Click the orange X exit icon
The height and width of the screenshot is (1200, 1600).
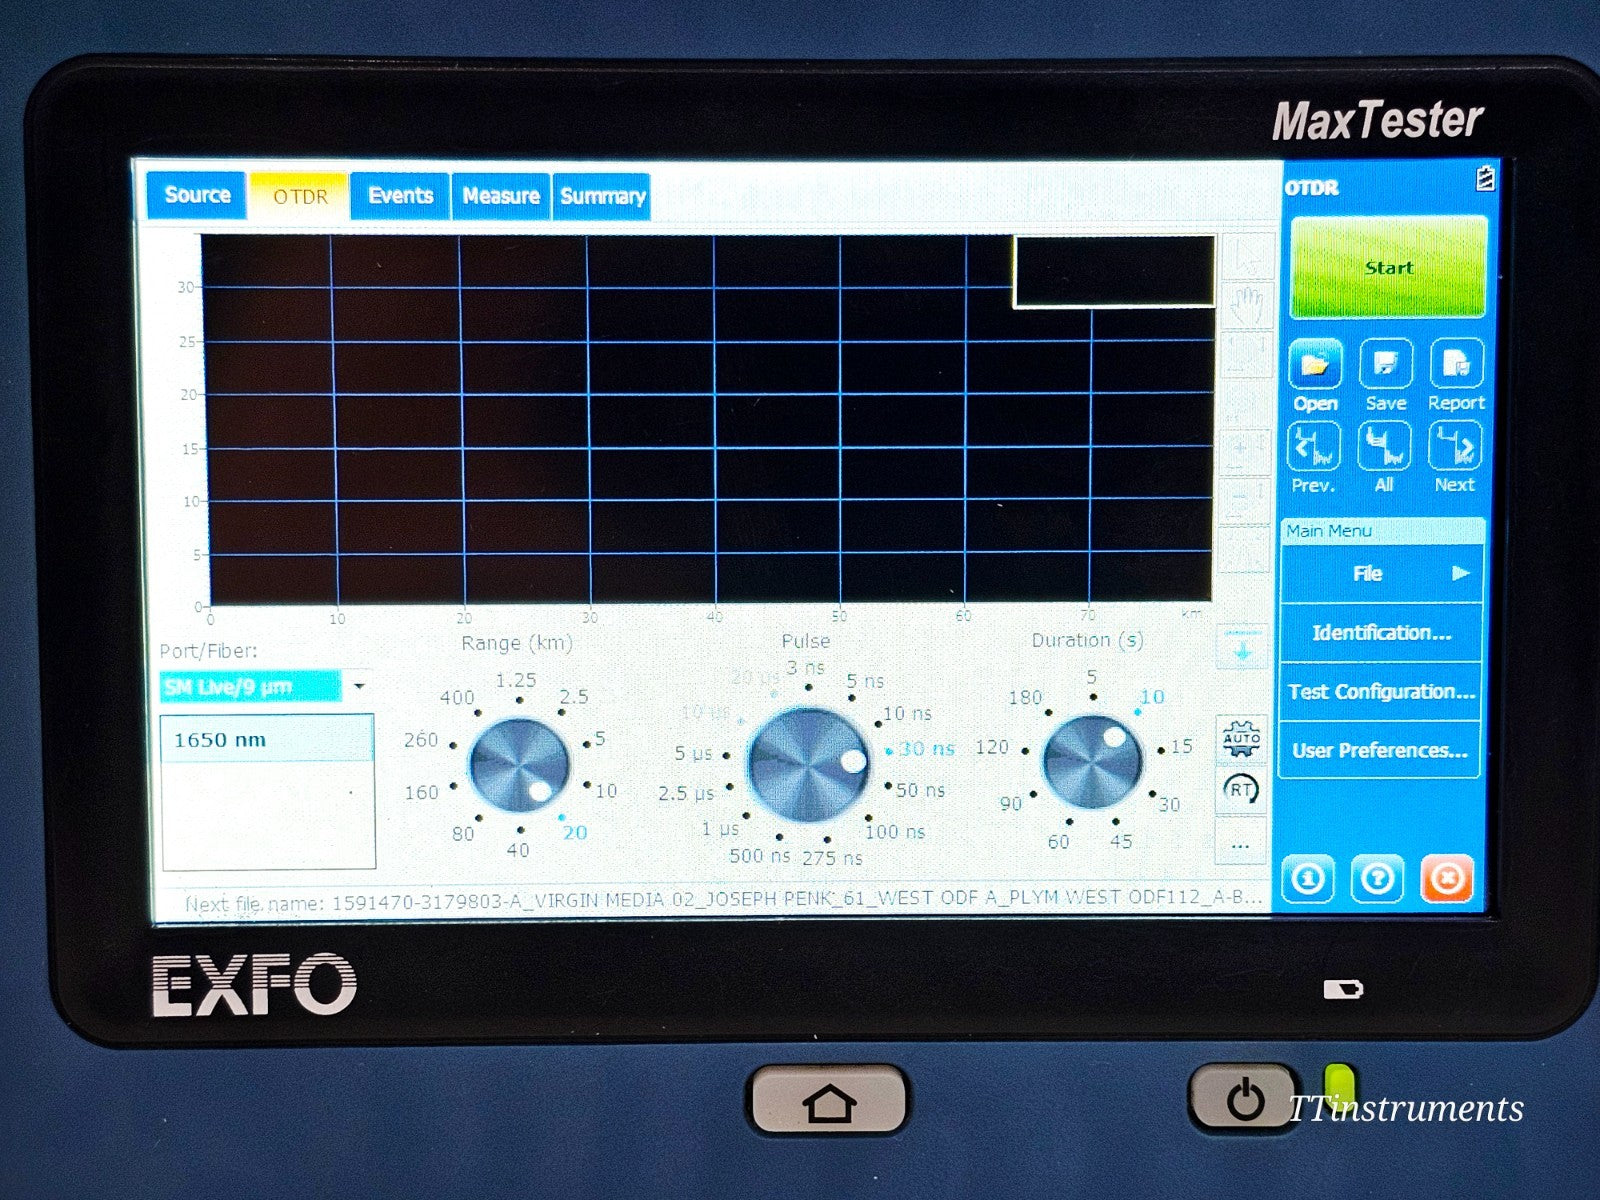point(1447,880)
